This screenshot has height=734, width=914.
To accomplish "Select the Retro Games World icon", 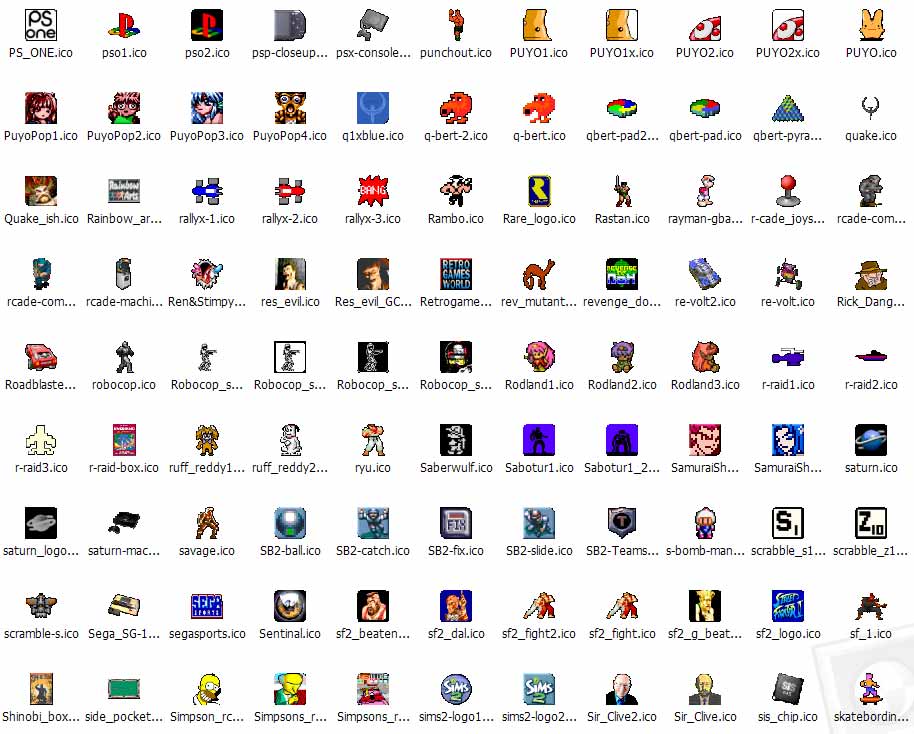I will [456, 274].
